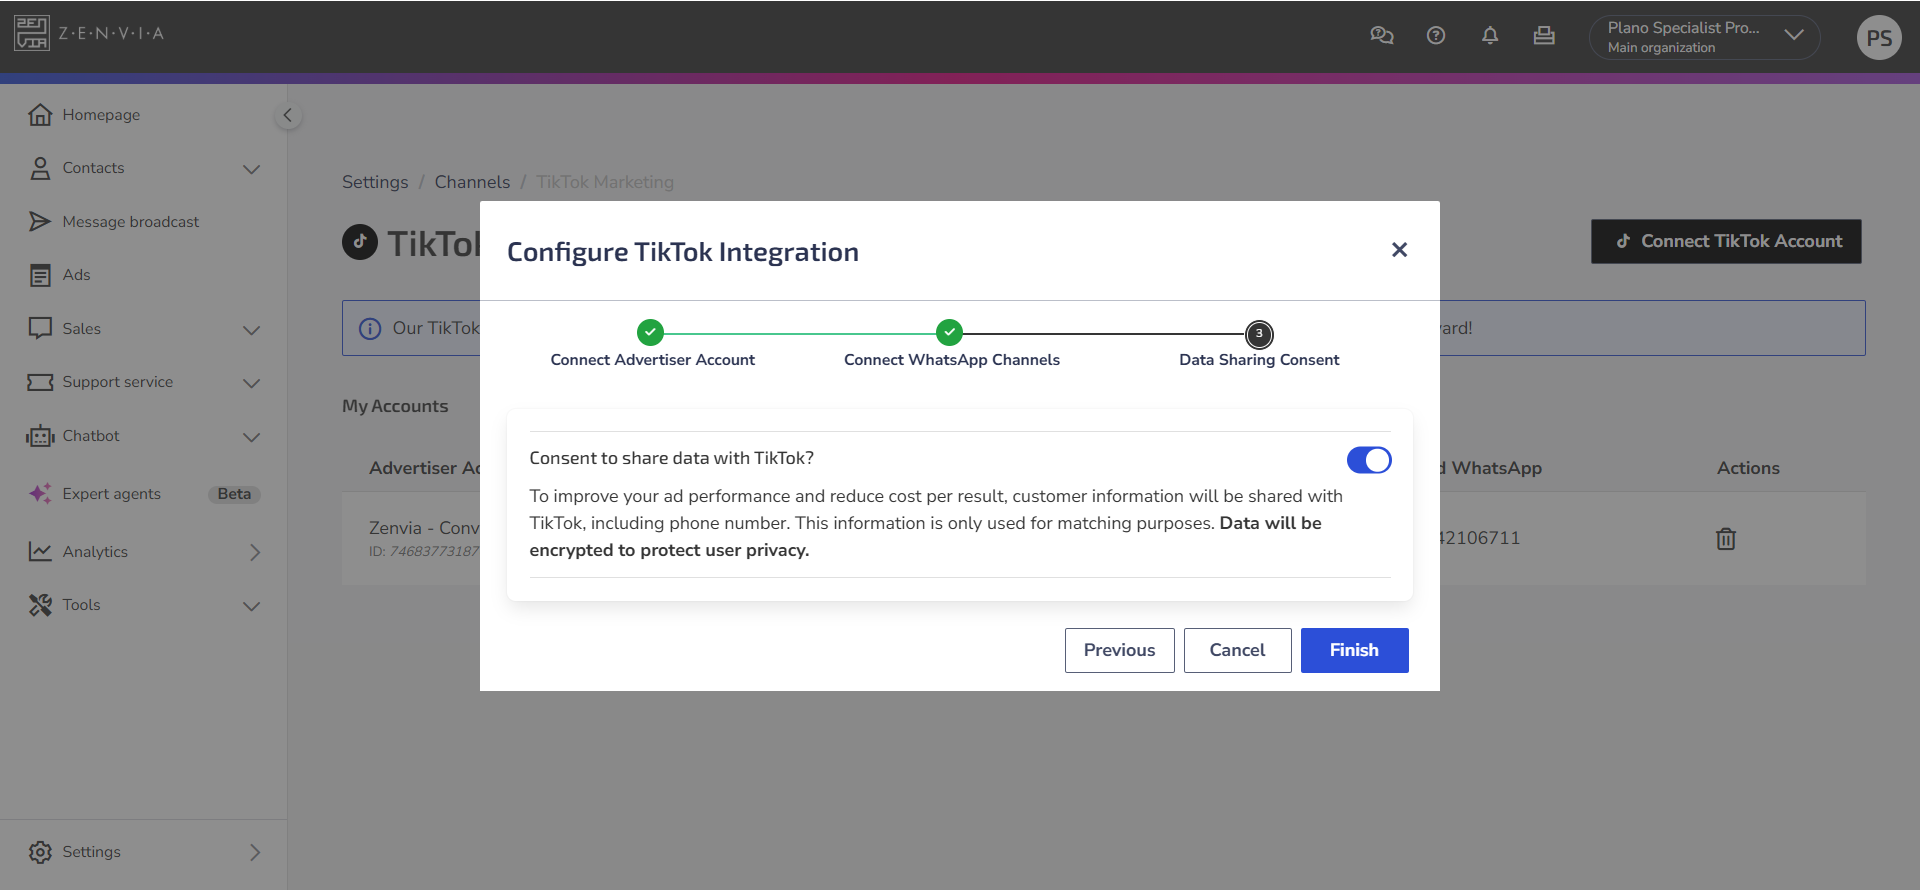The width and height of the screenshot is (1920, 890).
Task: Click the step 3 Data Sharing Consent circle
Action: 1259,334
